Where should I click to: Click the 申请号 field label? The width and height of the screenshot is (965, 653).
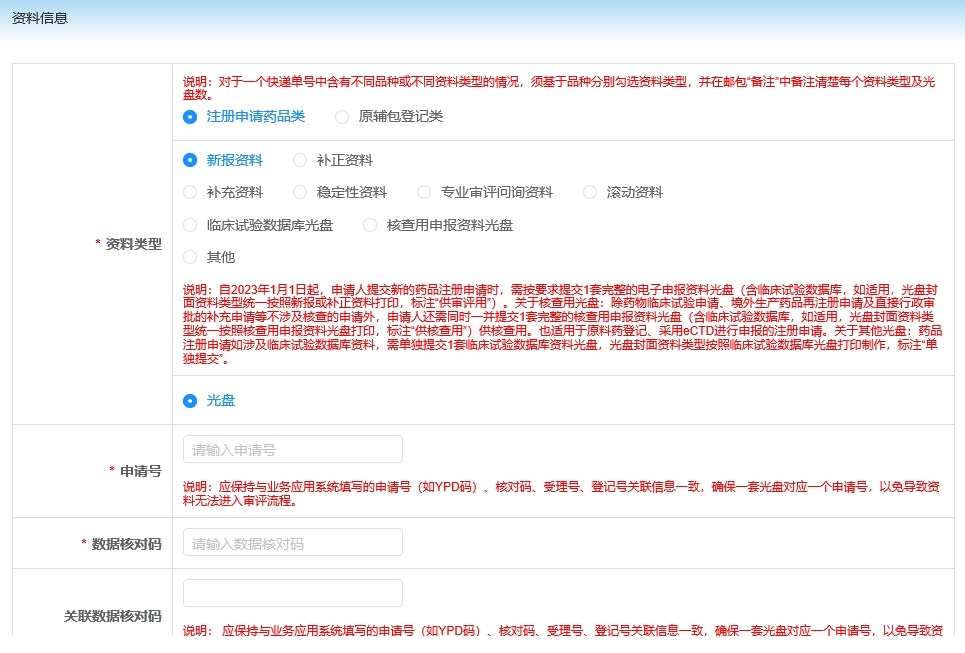tap(142, 470)
